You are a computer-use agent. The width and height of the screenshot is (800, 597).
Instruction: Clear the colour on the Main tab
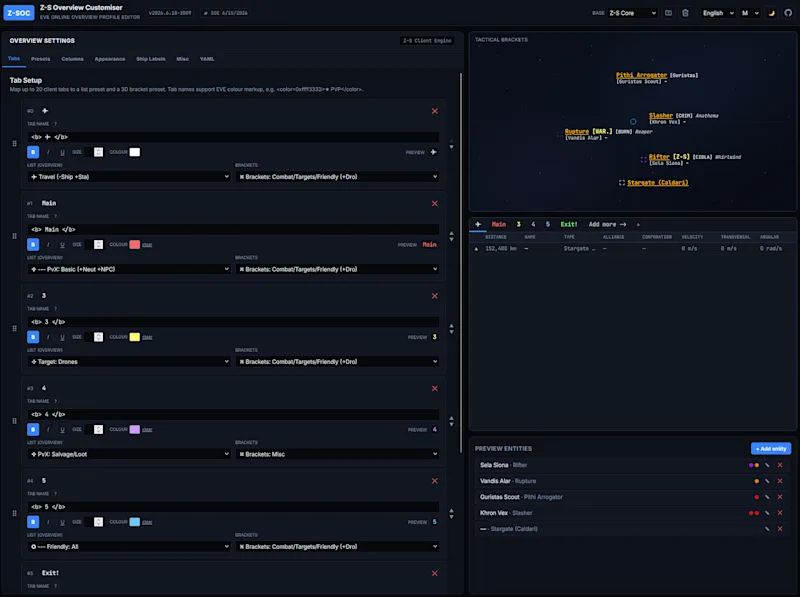click(147, 244)
